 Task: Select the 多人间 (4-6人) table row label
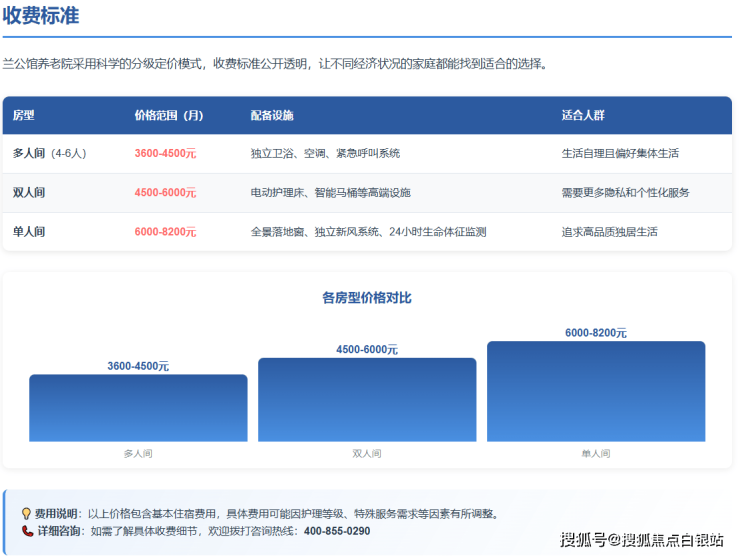[50, 154]
